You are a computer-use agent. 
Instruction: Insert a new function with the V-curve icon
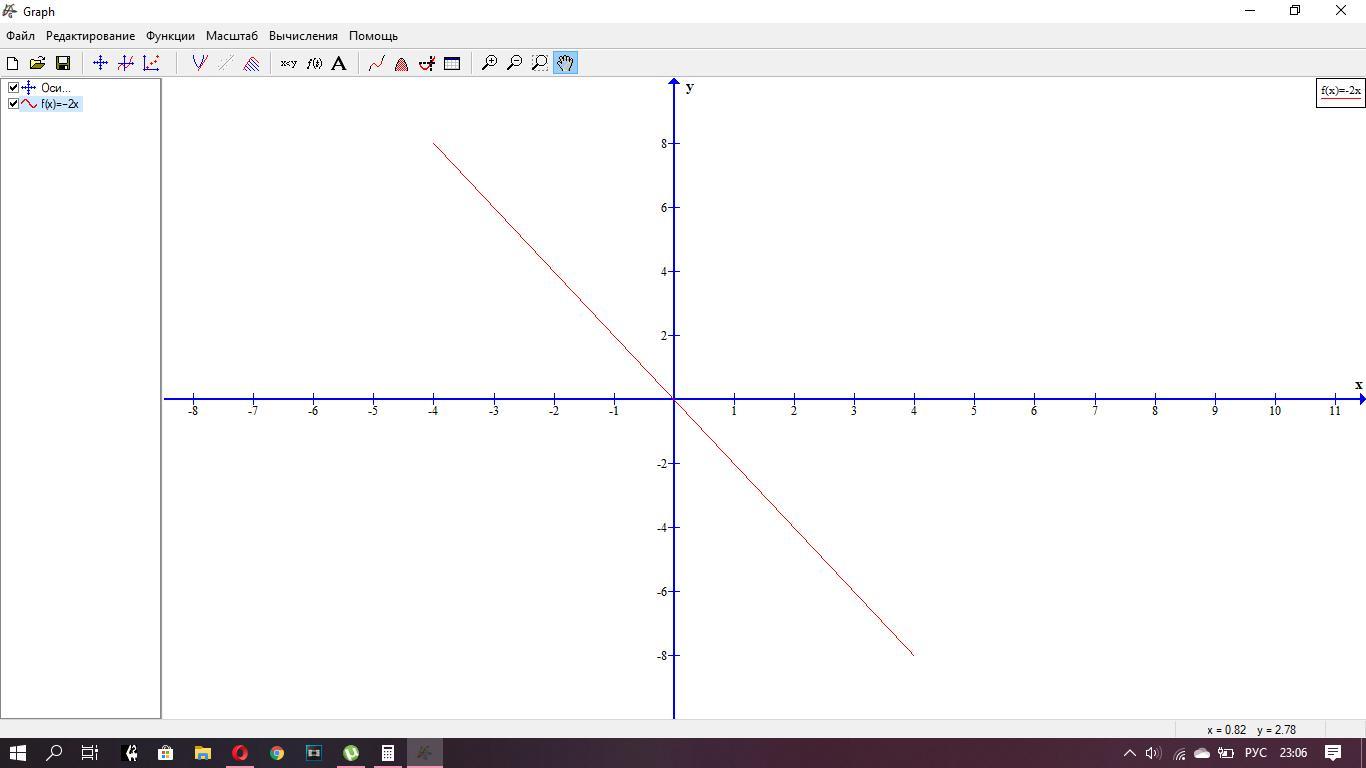(x=199, y=63)
